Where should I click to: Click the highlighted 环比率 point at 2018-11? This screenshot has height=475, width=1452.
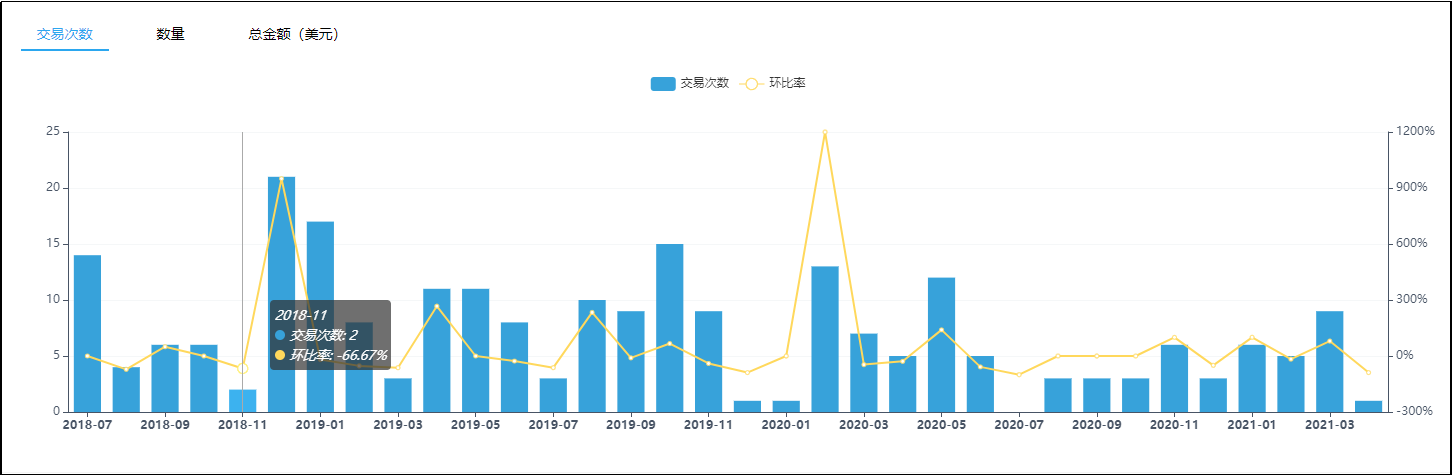[x=242, y=369]
